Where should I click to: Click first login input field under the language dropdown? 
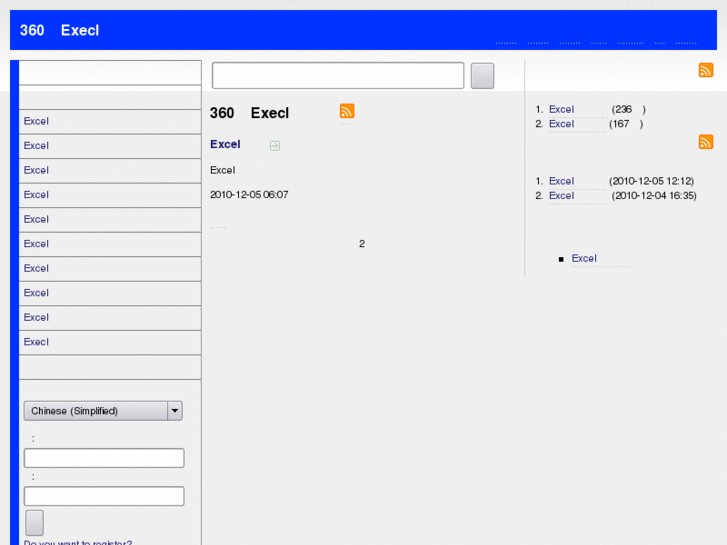[104, 458]
